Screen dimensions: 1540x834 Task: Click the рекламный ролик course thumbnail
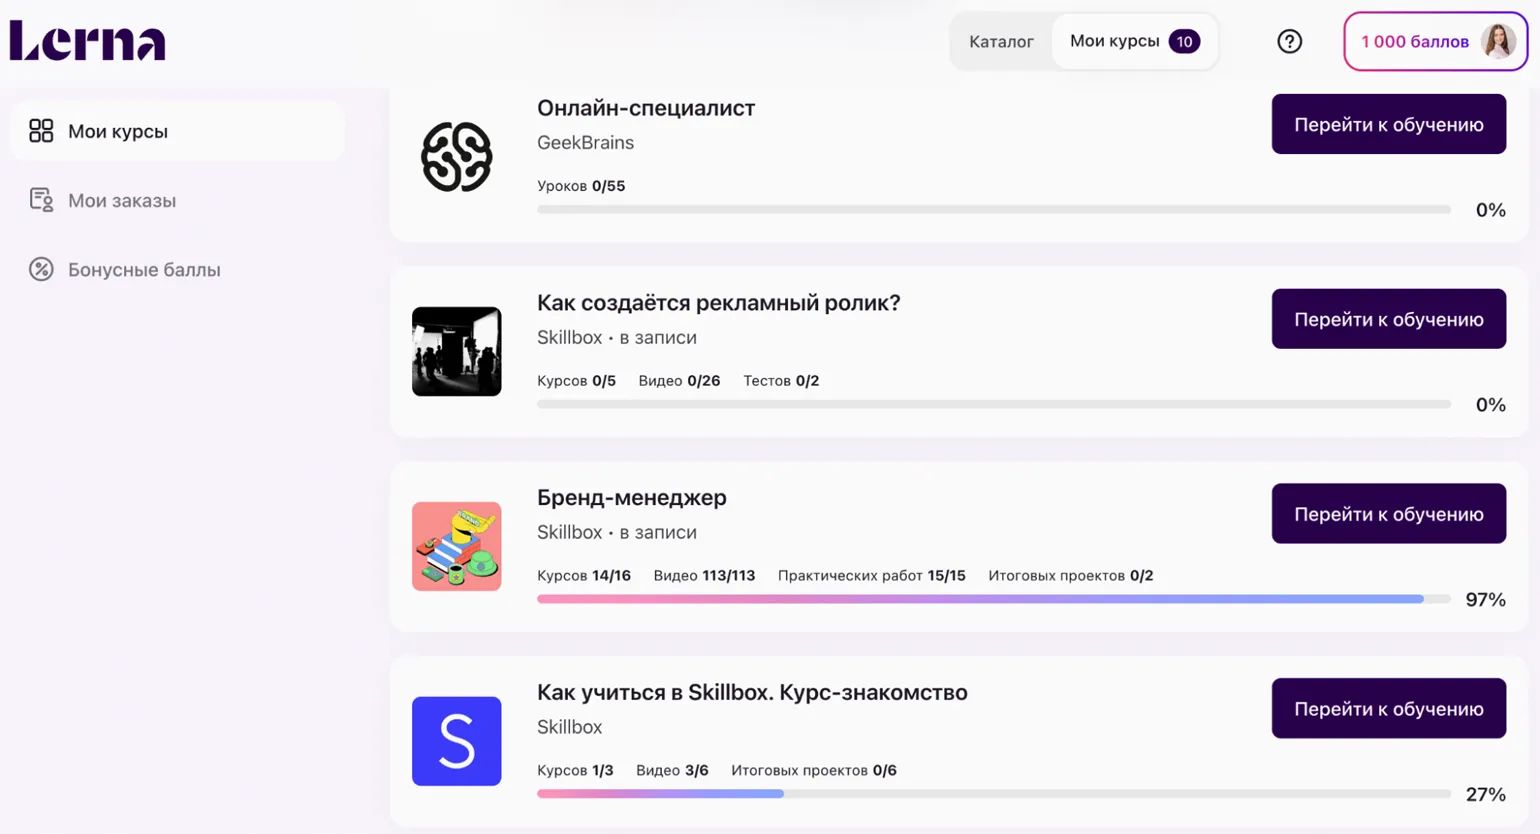[x=456, y=351]
